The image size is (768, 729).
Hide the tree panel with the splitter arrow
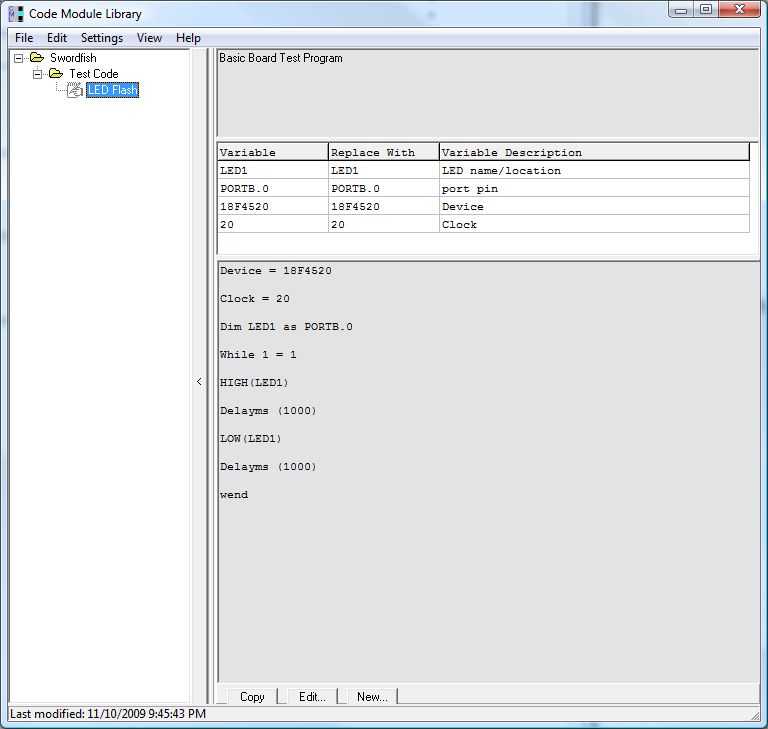click(x=199, y=381)
